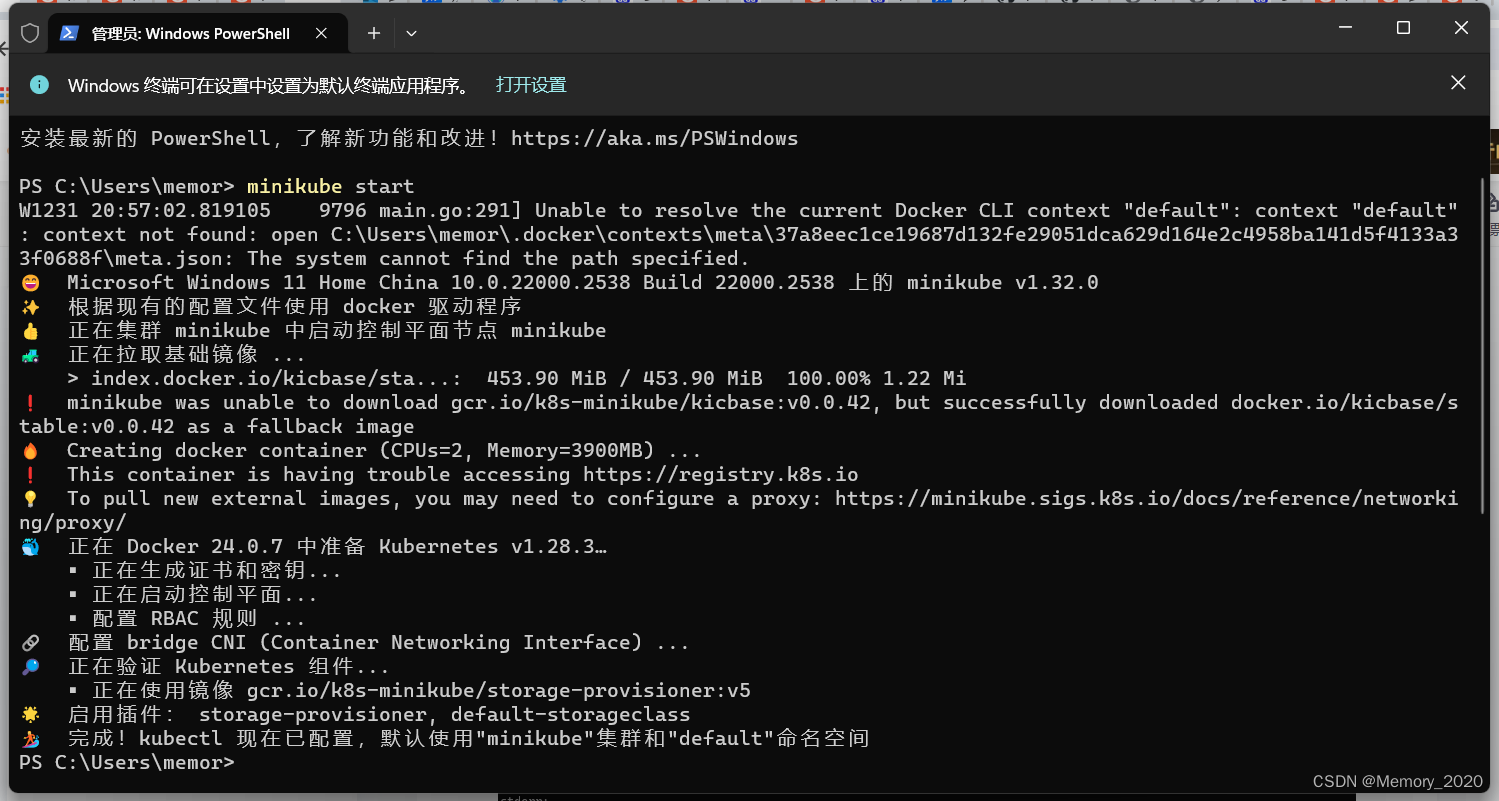Click the text '配置 RBAC 规则 ...'
Viewport: 1499px width, 801px height.
(199, 618)
